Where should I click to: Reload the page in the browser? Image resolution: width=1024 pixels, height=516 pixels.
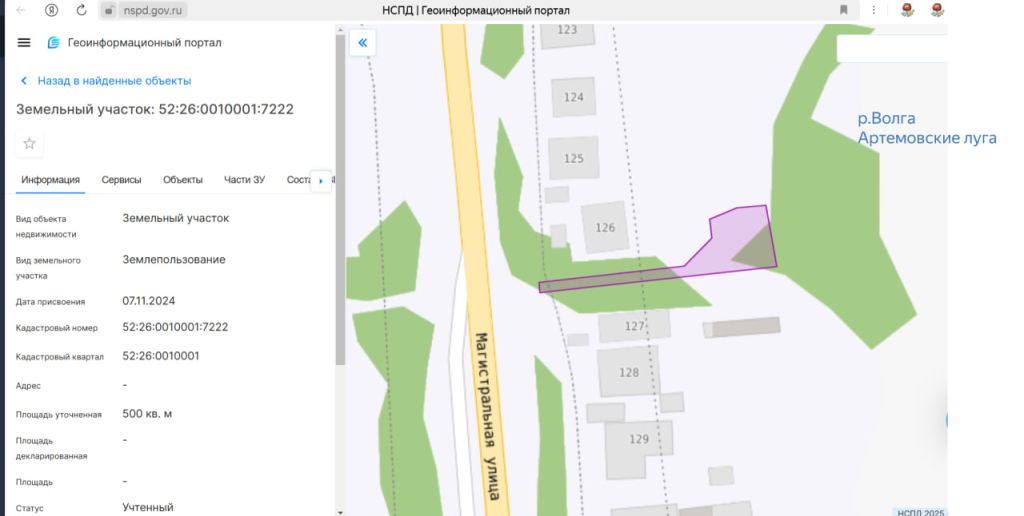point(81,10)
